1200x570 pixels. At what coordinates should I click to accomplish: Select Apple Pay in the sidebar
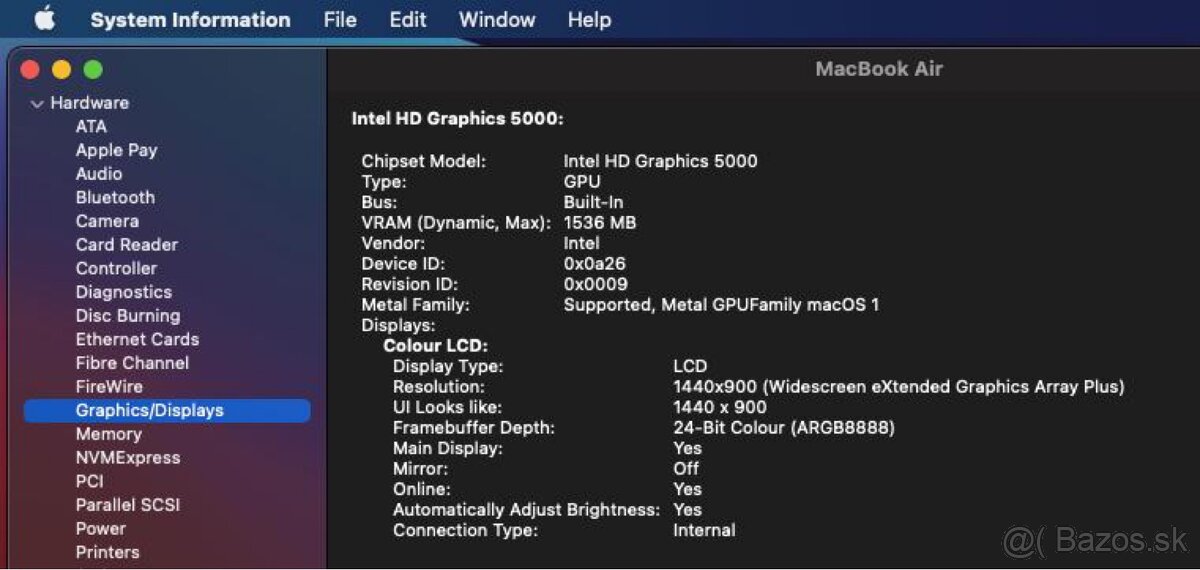[116, 150]
